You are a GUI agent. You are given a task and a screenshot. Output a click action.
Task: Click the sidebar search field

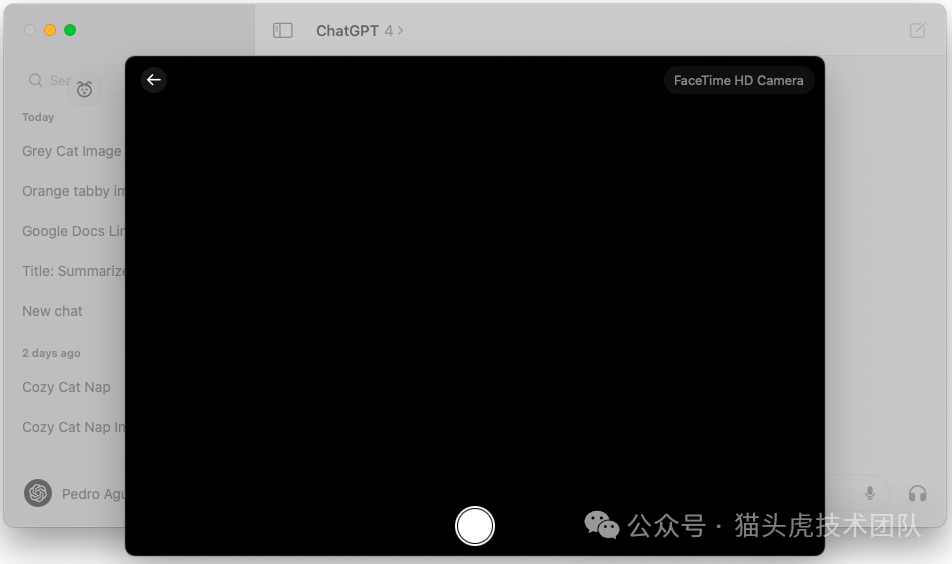73,80
